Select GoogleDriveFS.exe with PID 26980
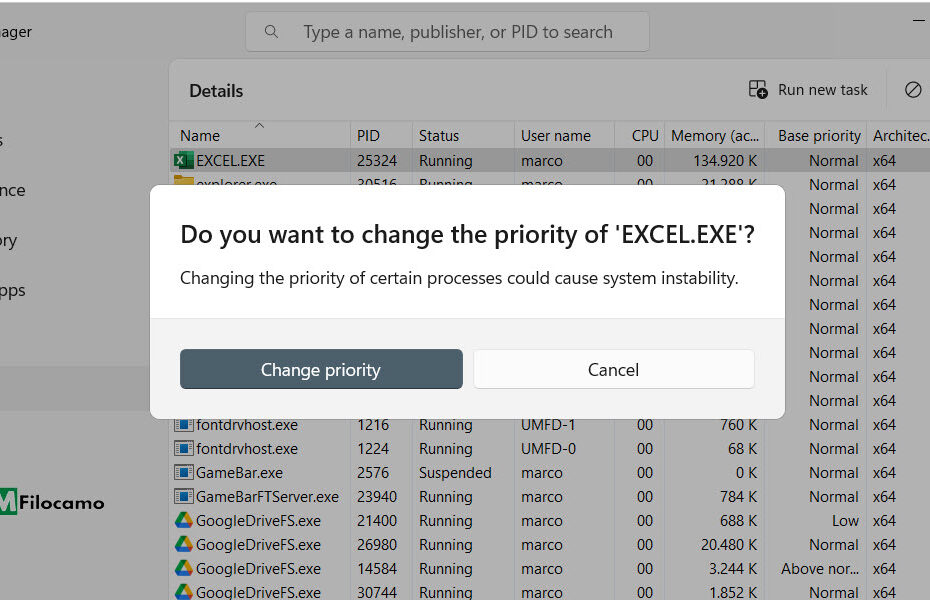This screenshot has height=600, width=930. (258, 545)
